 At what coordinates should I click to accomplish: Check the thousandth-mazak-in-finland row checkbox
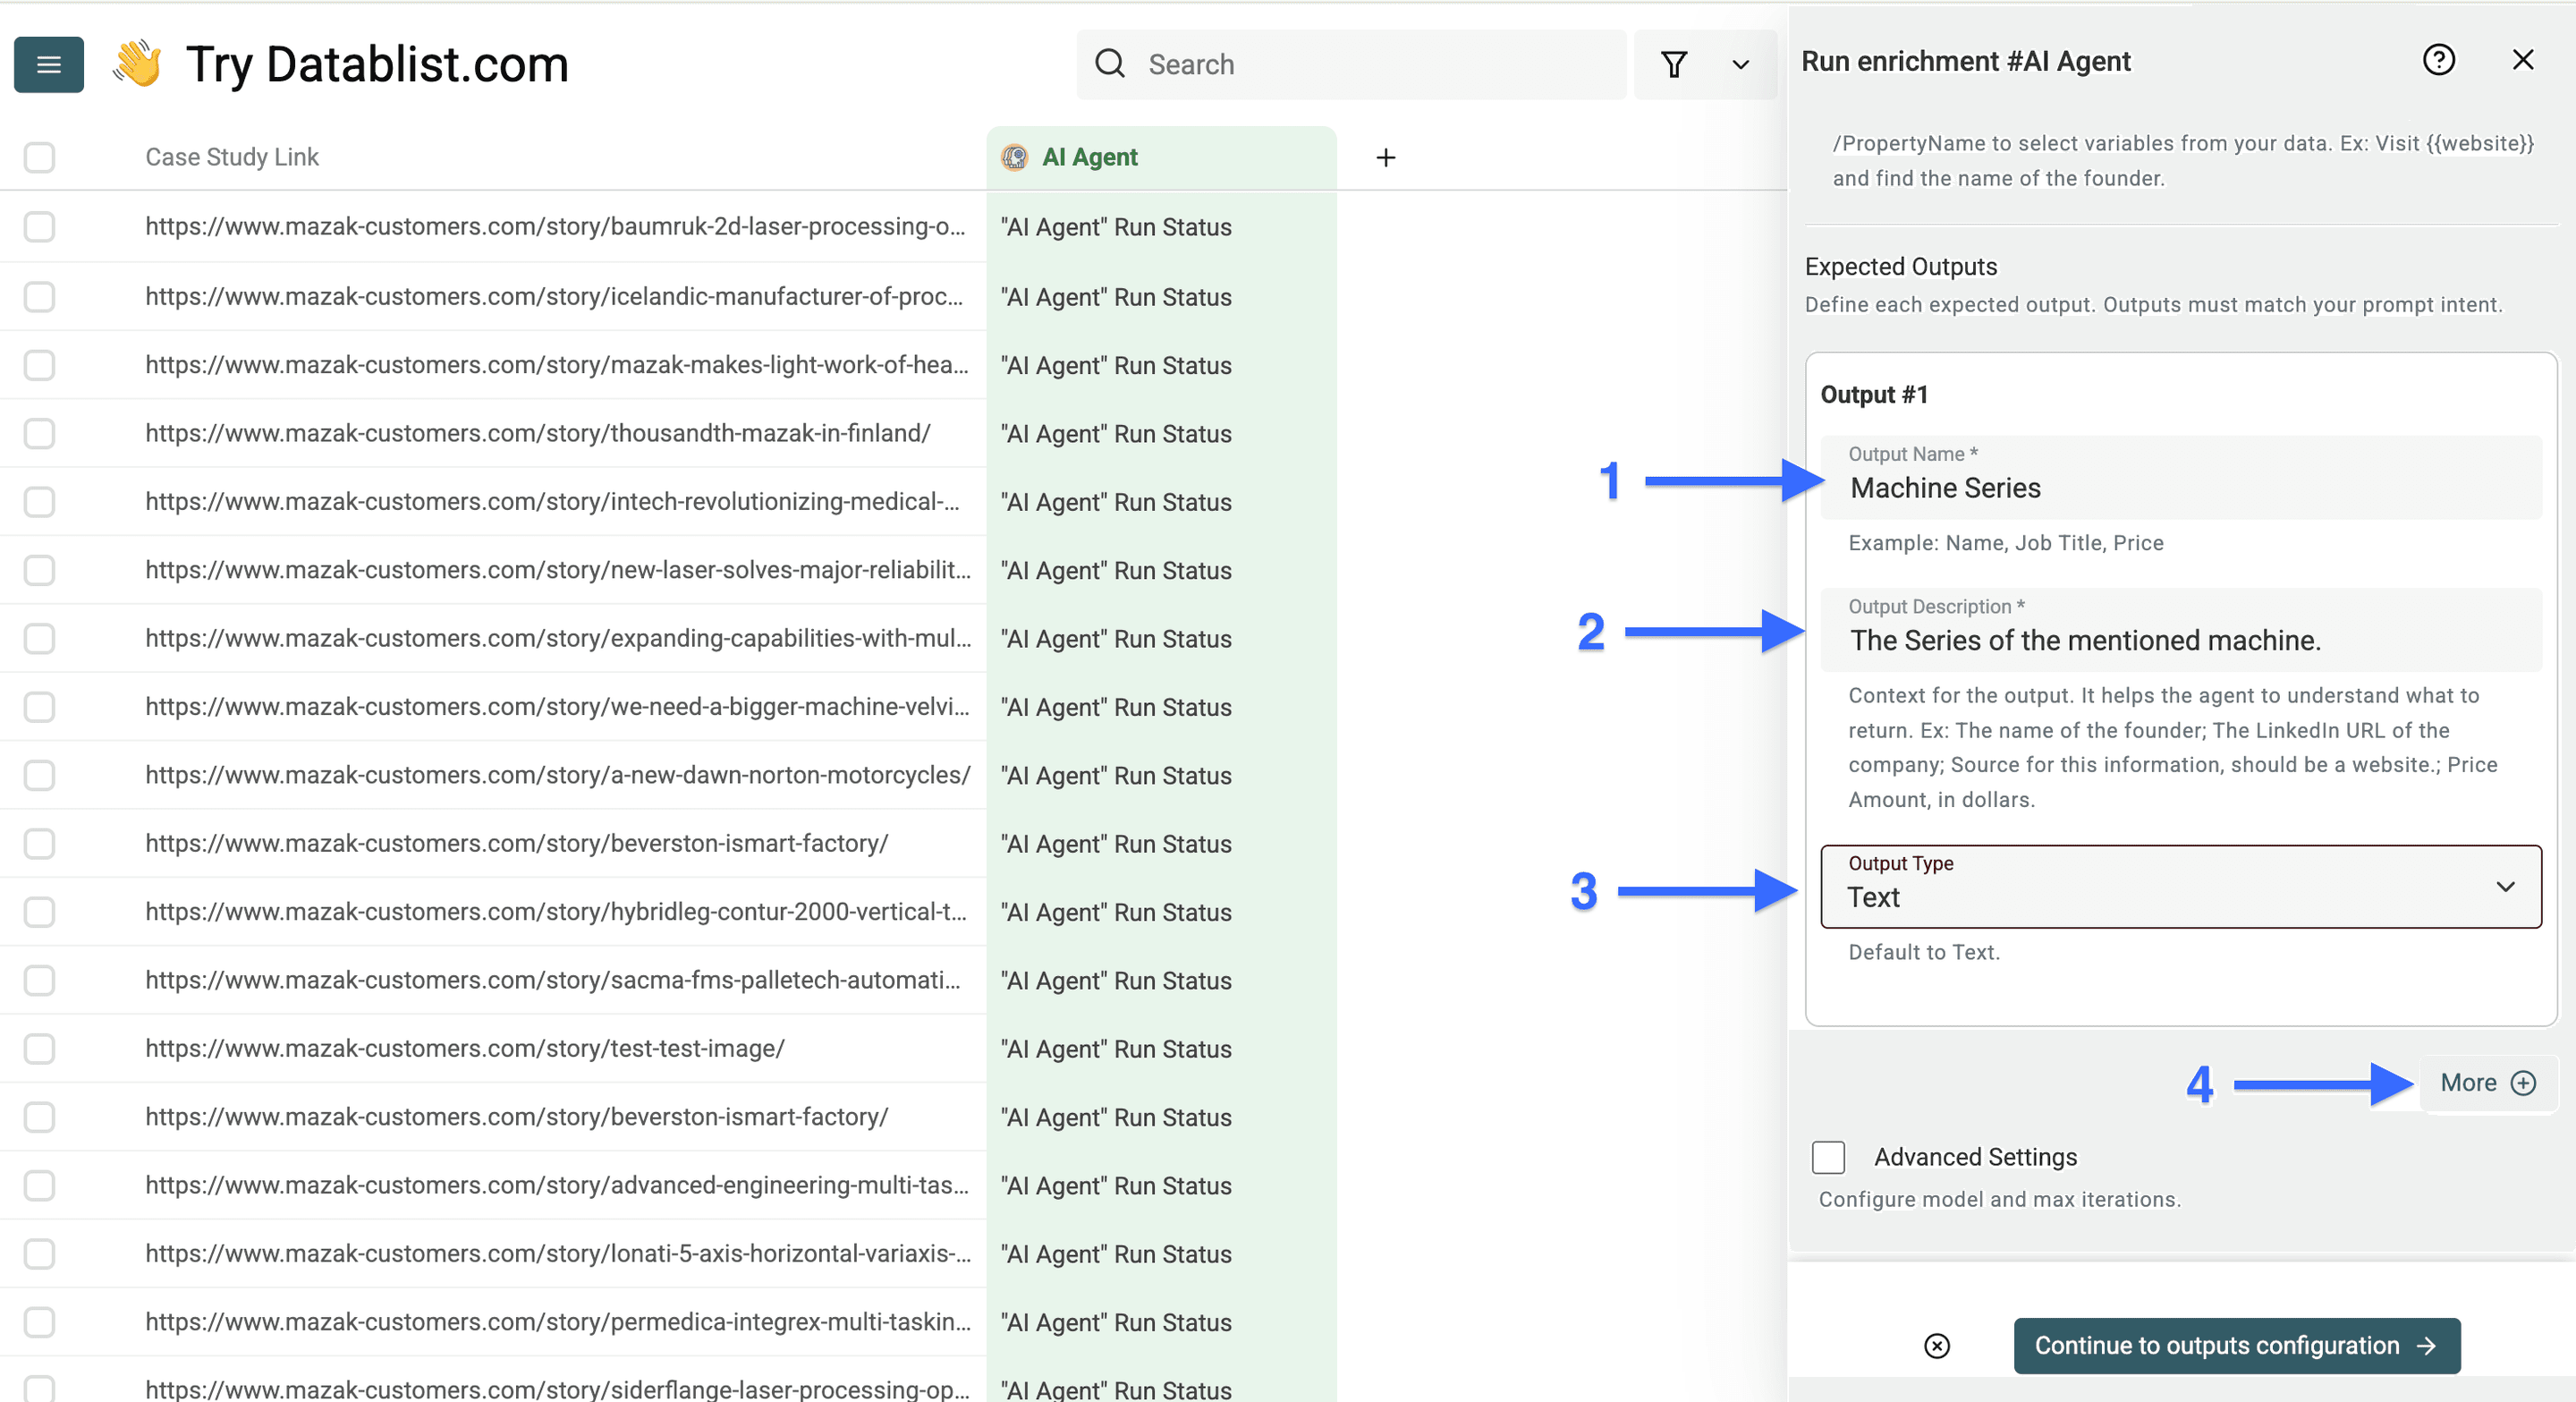pyautogui.click(x=39, y=433)
